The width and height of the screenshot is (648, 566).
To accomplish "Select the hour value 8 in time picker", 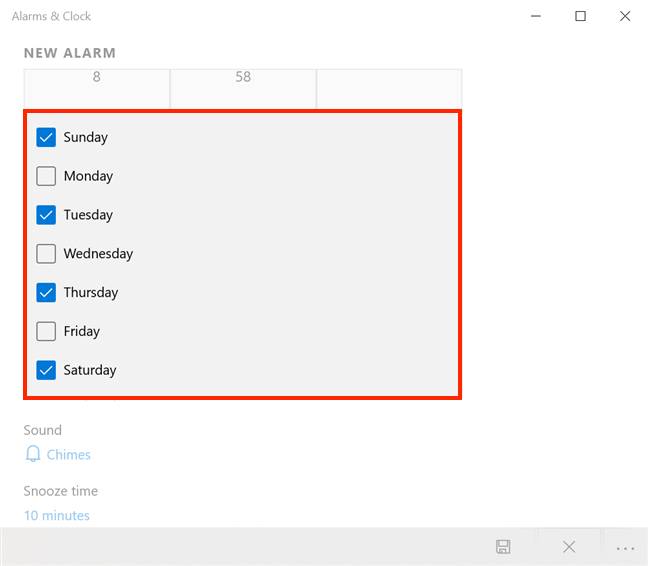I will (97, 78).
